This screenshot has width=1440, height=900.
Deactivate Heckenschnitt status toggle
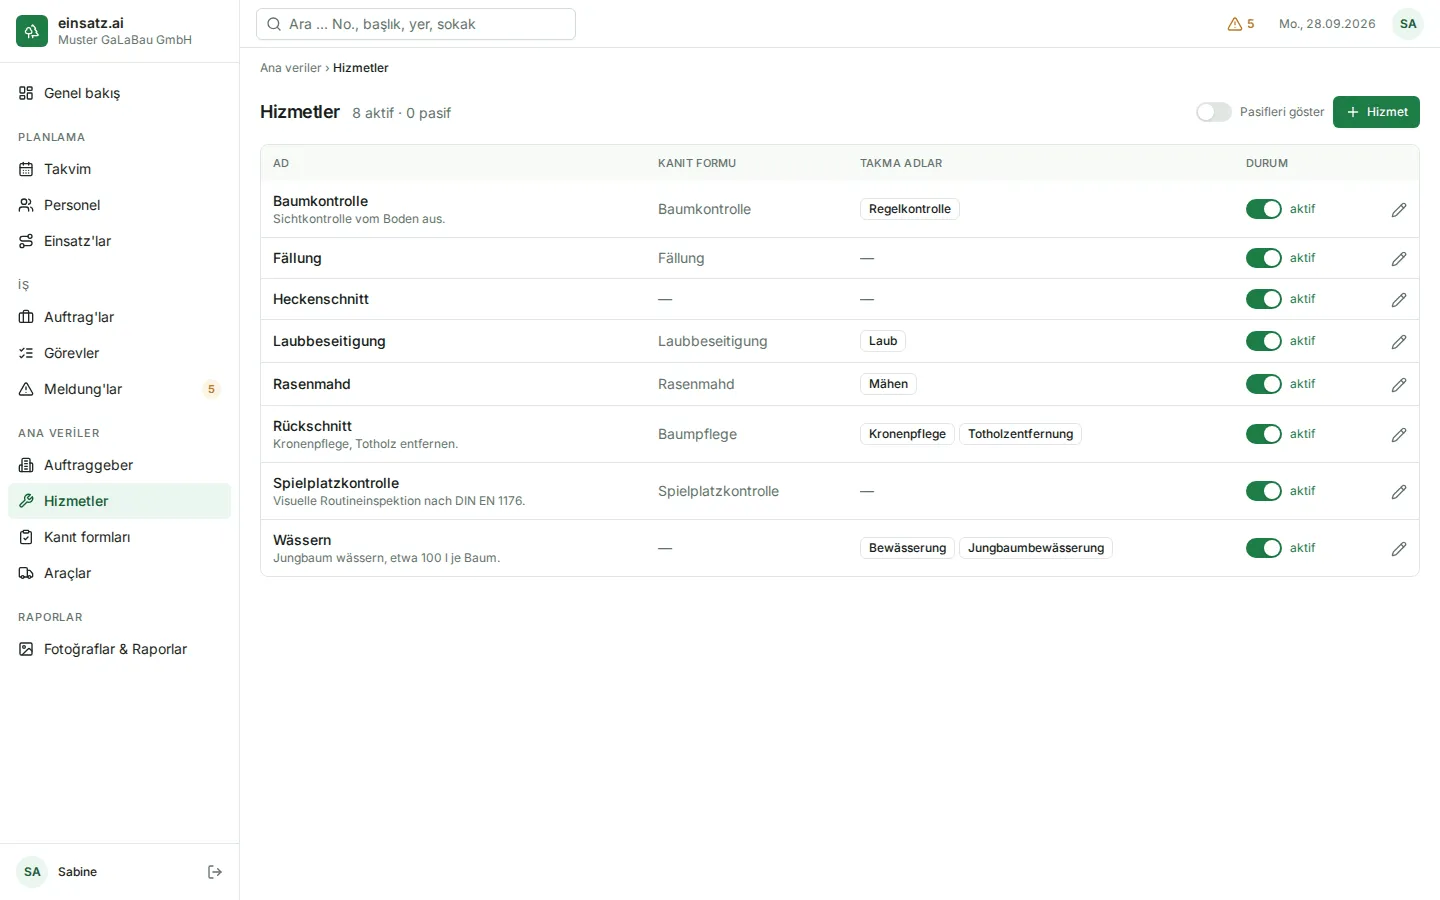[x=1264, y=299]
